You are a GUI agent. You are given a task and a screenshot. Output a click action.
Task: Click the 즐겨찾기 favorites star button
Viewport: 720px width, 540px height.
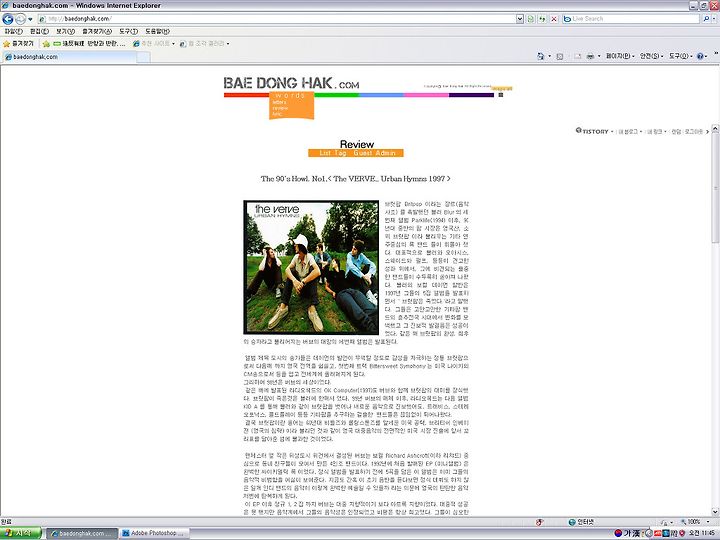18,44
